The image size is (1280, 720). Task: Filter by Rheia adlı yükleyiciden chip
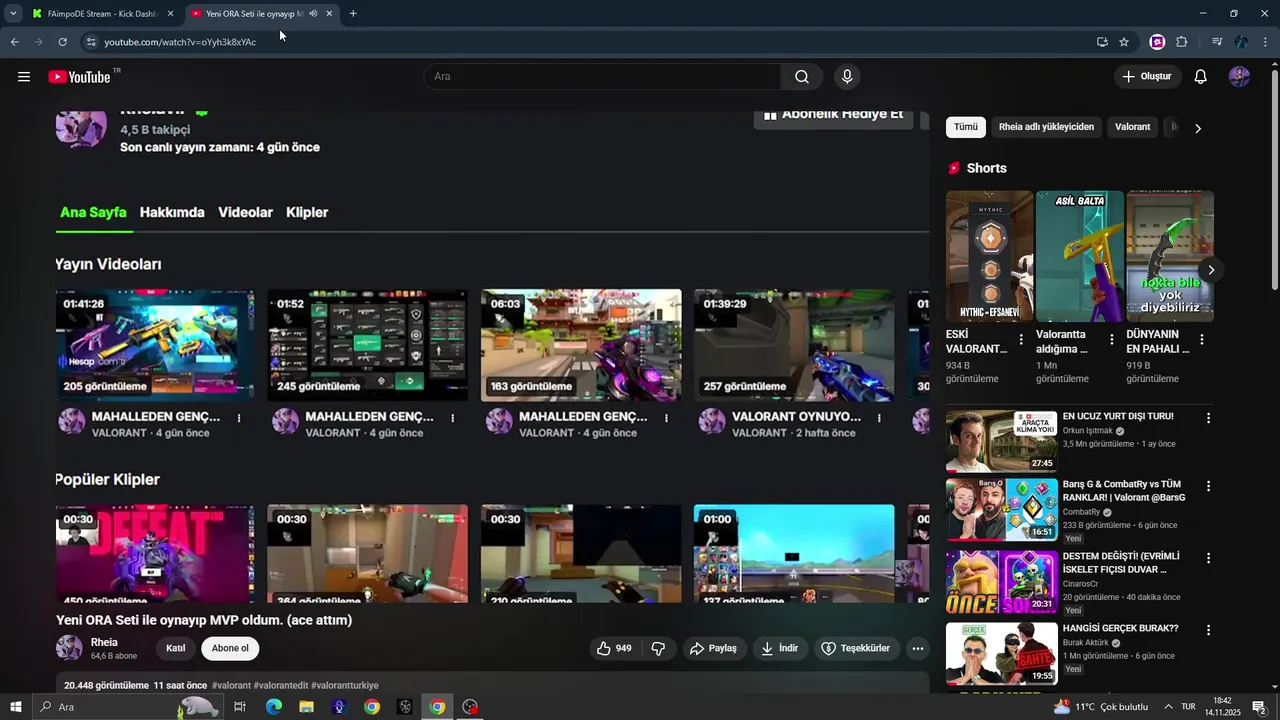click(x=1047, y=127)
